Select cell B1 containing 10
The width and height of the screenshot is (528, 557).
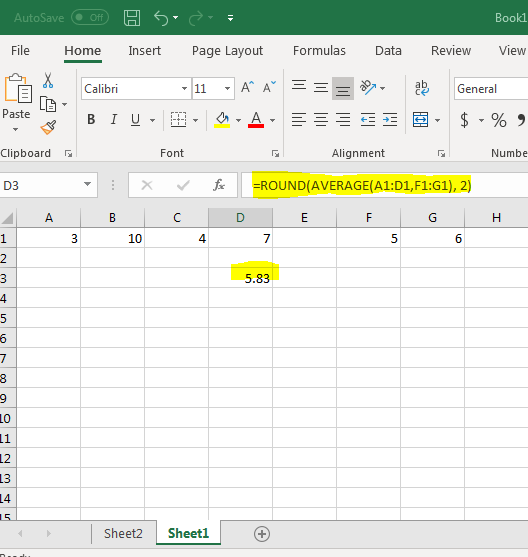tap(113, 238)
